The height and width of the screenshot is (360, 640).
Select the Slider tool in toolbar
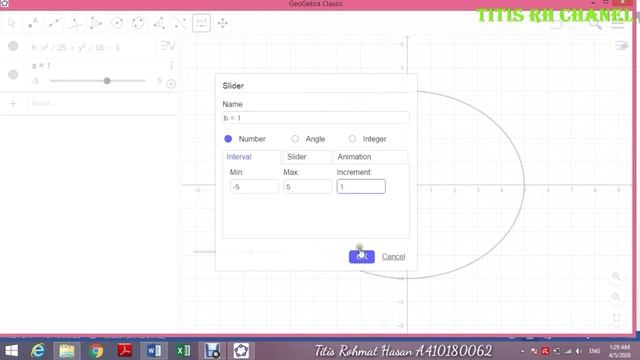point(201,23)
